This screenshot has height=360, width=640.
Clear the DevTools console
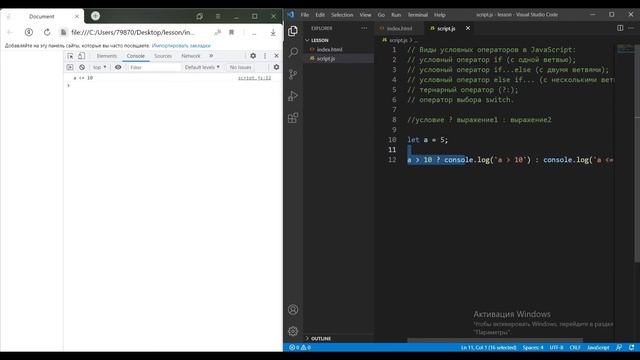[x=82, y=67]
